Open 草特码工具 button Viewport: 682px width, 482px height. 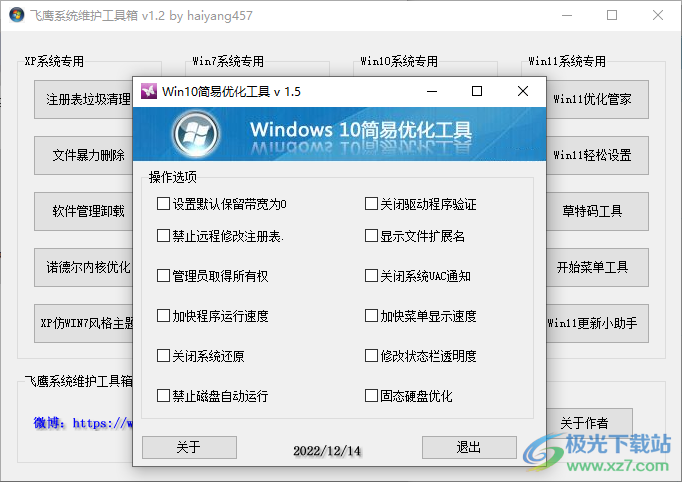pos(597,211)
